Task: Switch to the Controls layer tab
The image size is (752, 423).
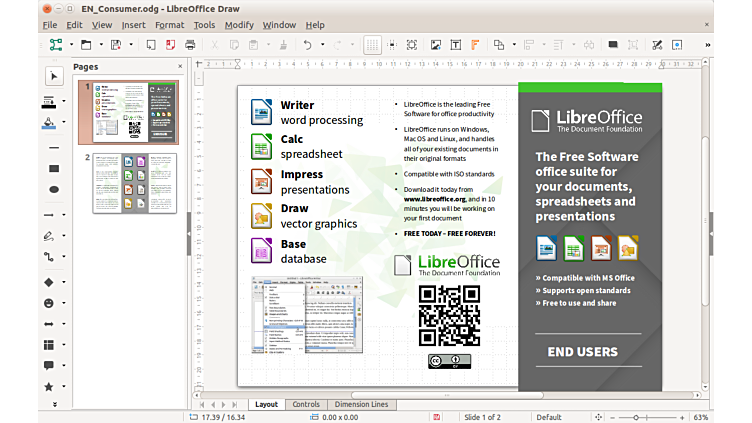Action: 306,405
